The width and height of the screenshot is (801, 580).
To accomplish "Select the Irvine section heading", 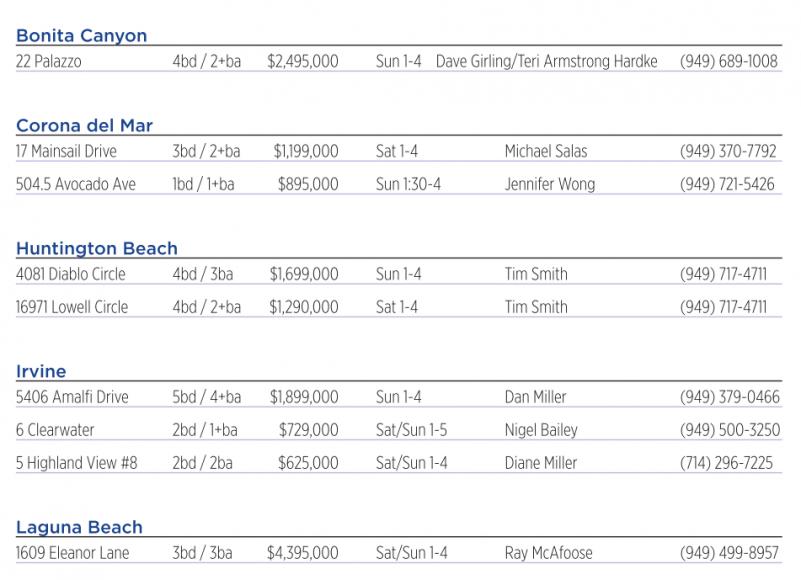I will [x=41, y=372].
